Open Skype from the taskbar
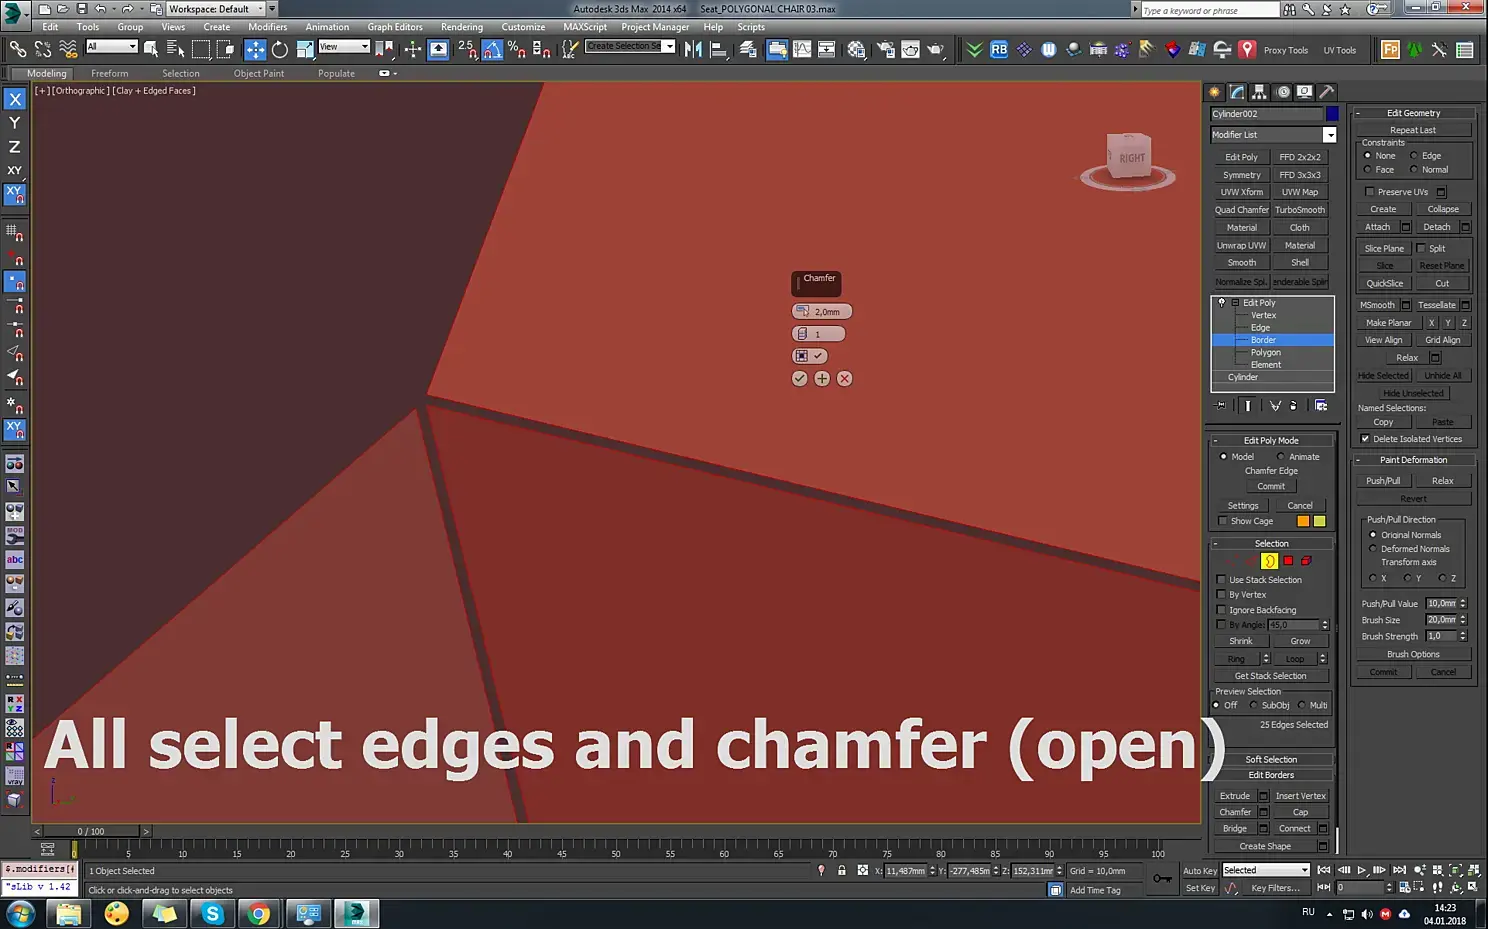 (x=212, y=914)
